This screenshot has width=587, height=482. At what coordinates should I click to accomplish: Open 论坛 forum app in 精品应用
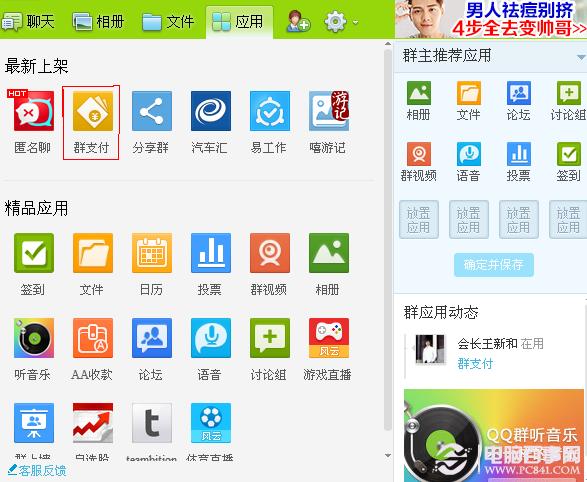coord(152,338)
